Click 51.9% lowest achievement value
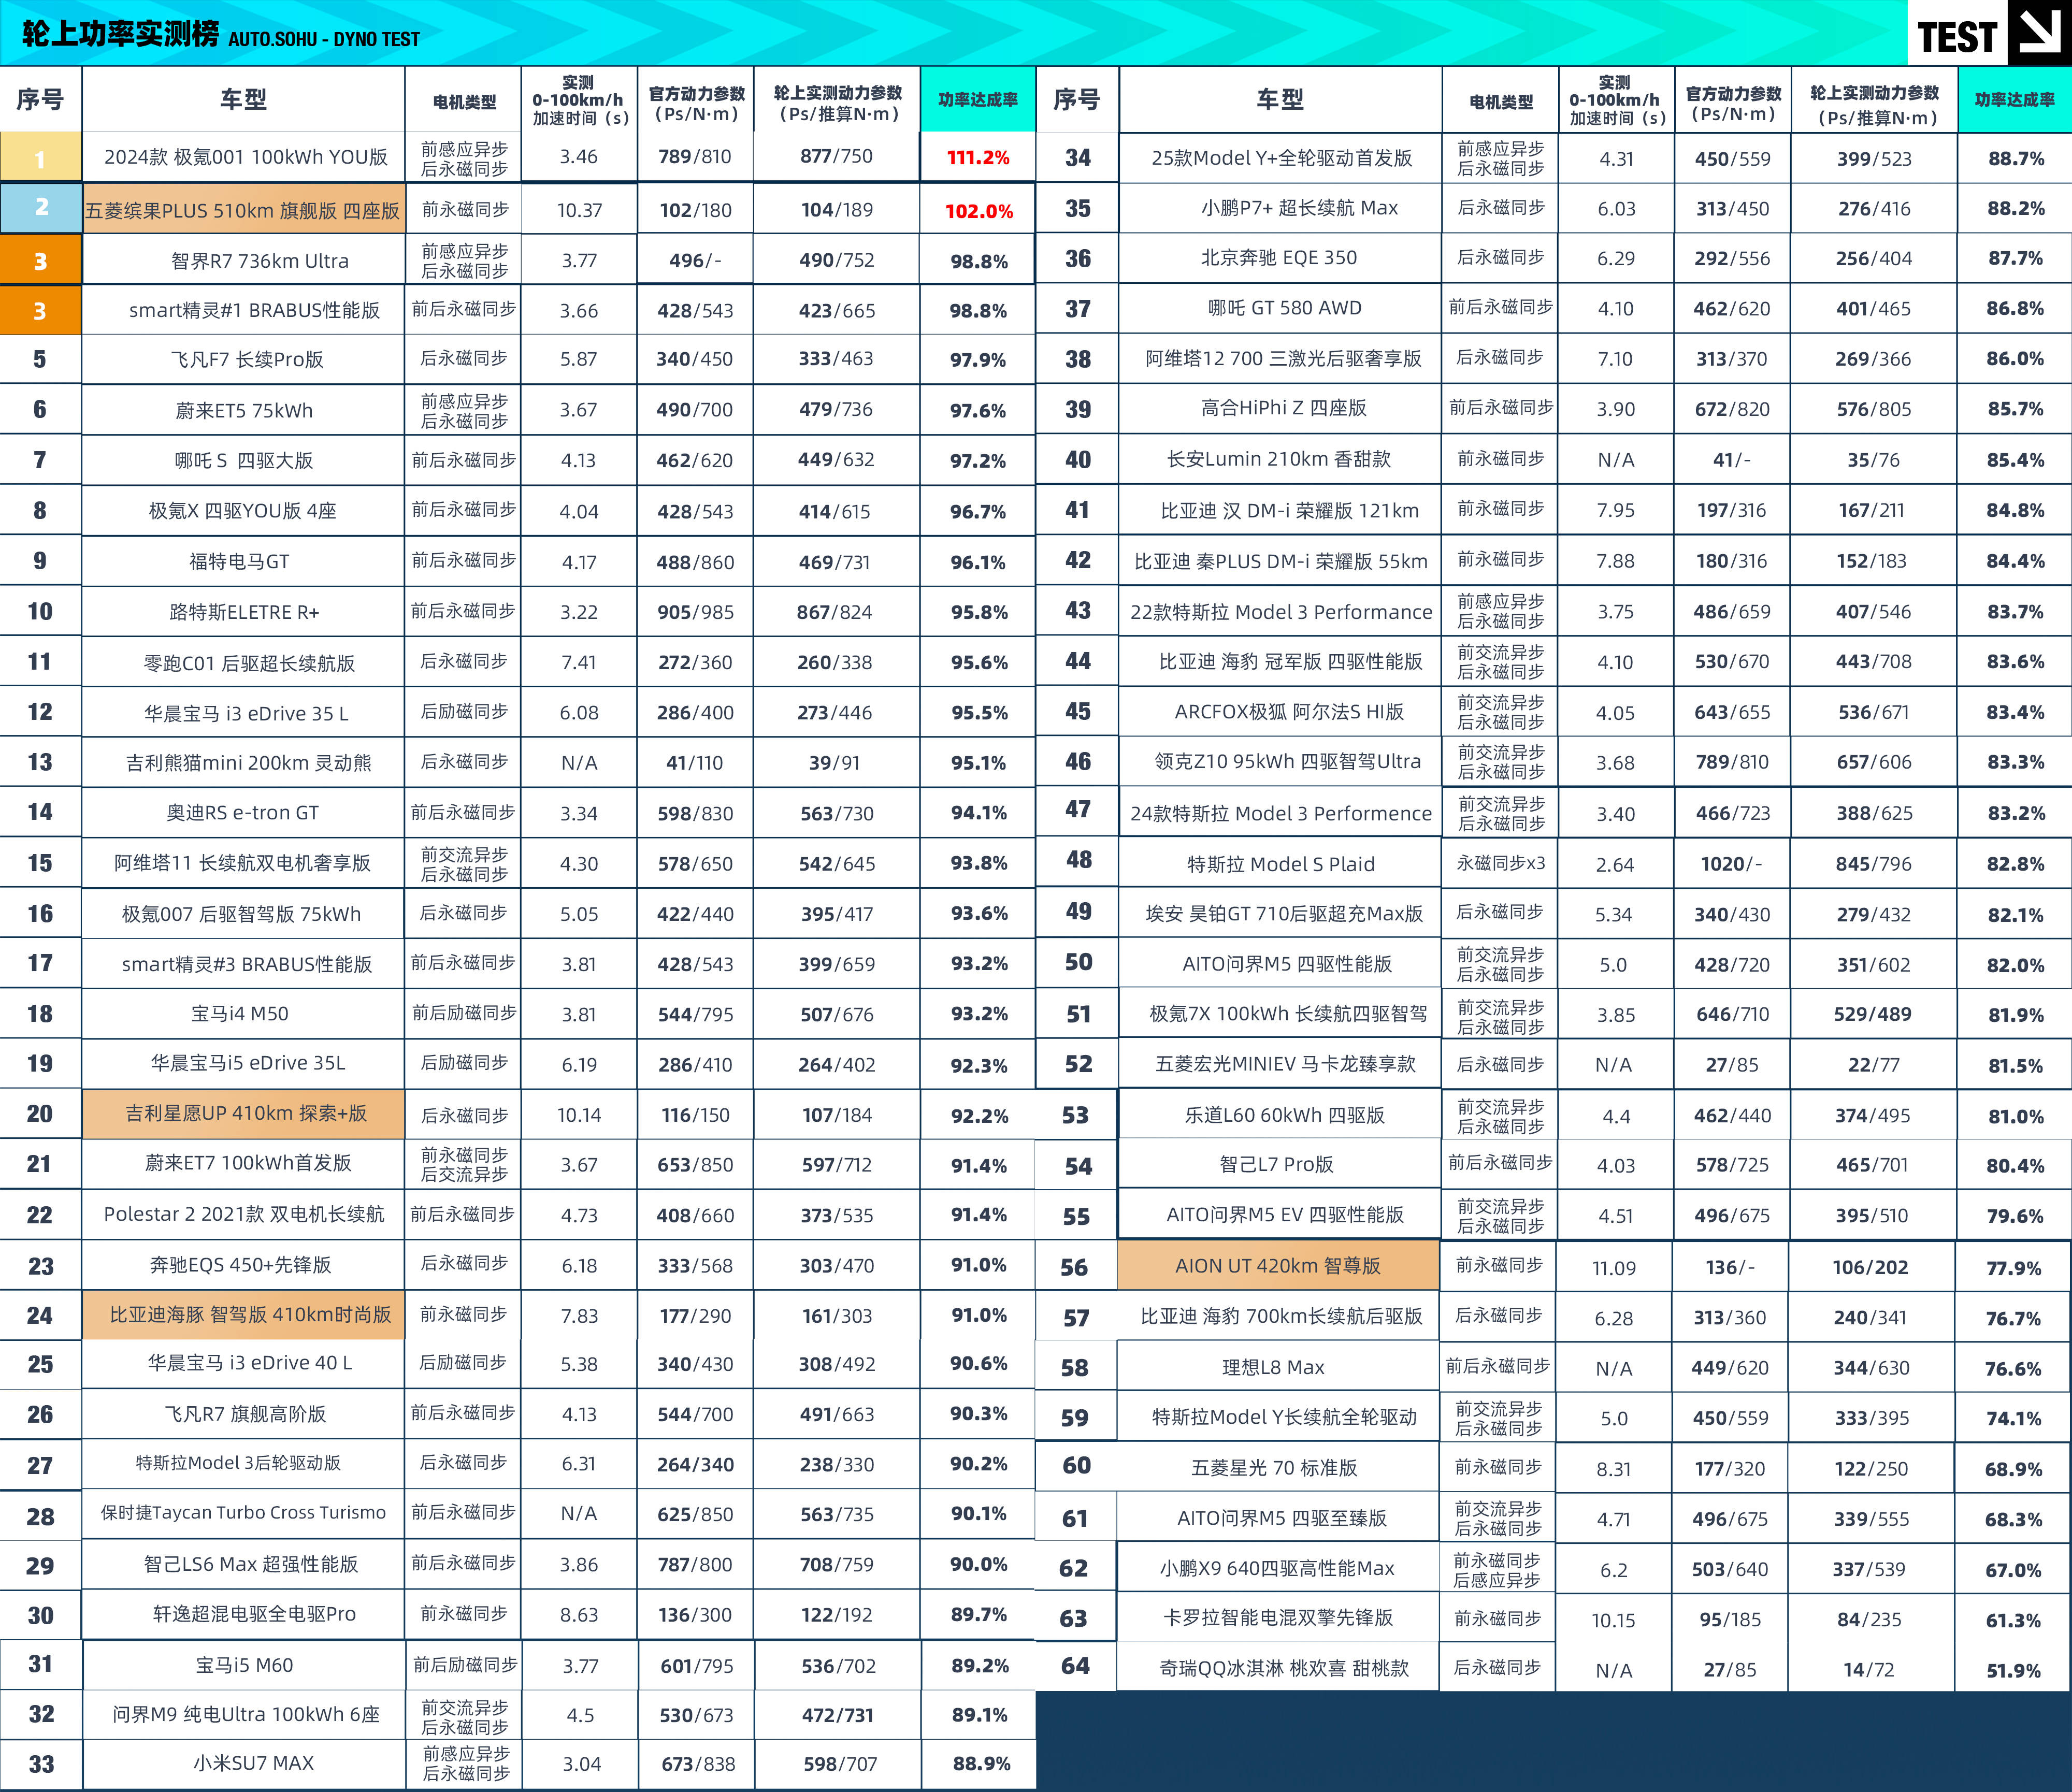The height and width of the screenshot is (1792, 2072). [x=2013, y=1670]
